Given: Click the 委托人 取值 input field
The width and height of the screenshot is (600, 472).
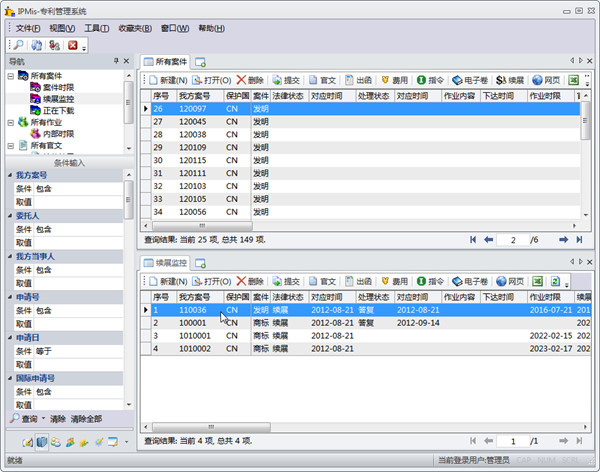Looking at the screenshot, I should click(x=78, y=243).
